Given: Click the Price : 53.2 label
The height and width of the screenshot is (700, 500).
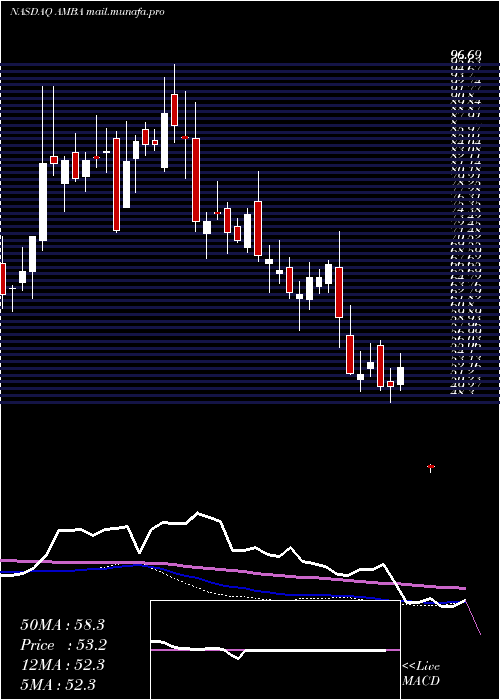Looking at the screenshot, I should click(64, 645).
